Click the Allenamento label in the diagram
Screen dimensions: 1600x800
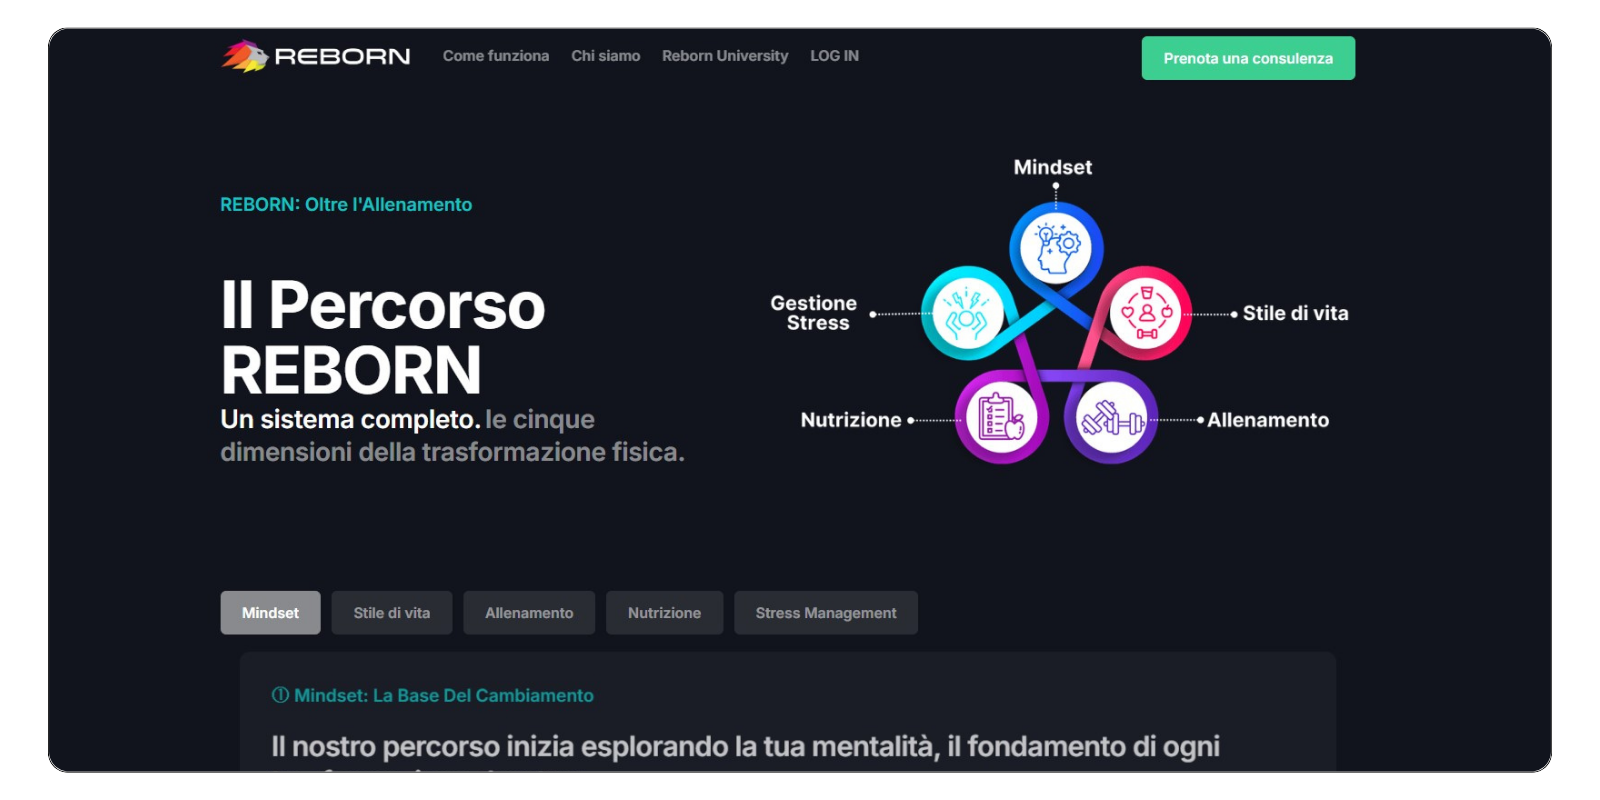click(x=1268, y=420)
